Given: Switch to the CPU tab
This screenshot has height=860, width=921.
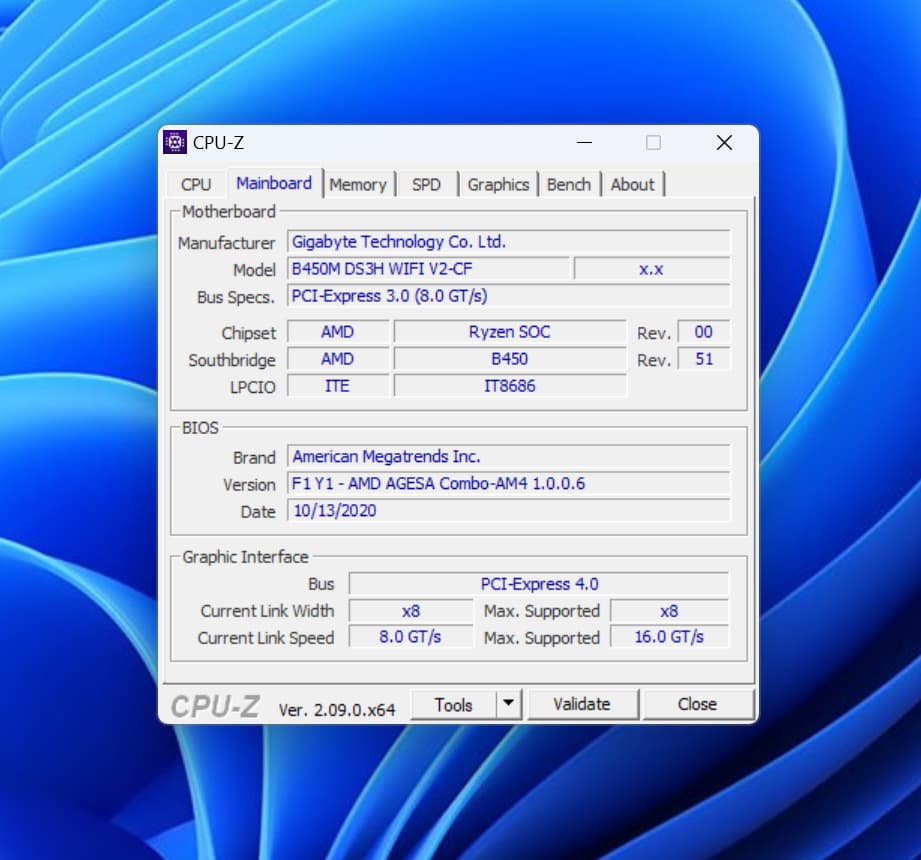Looking at the screenshot, I should click(x=196, y=184).
